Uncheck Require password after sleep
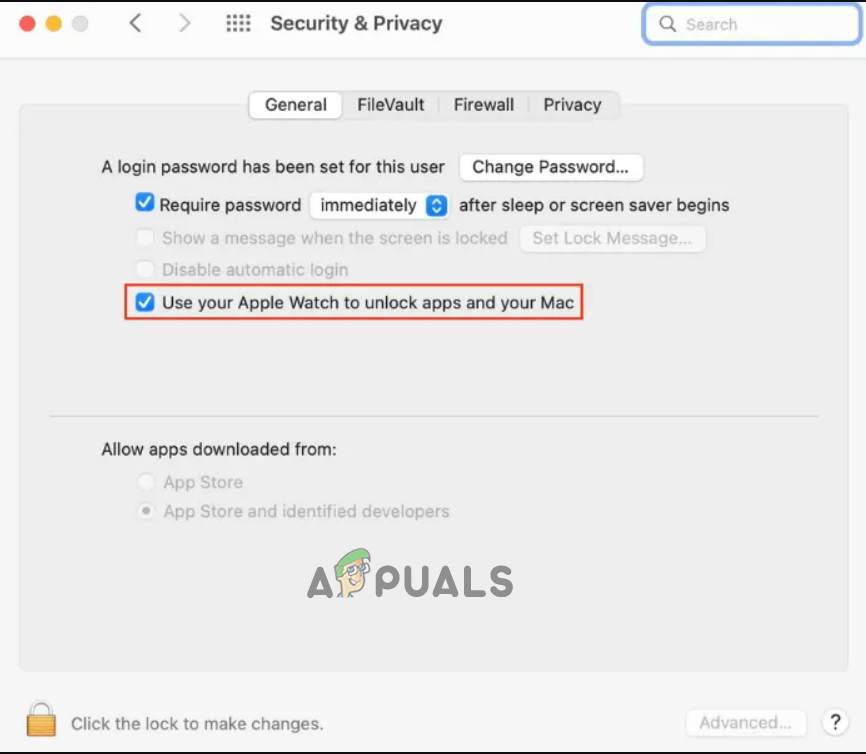 click(144, 202)
